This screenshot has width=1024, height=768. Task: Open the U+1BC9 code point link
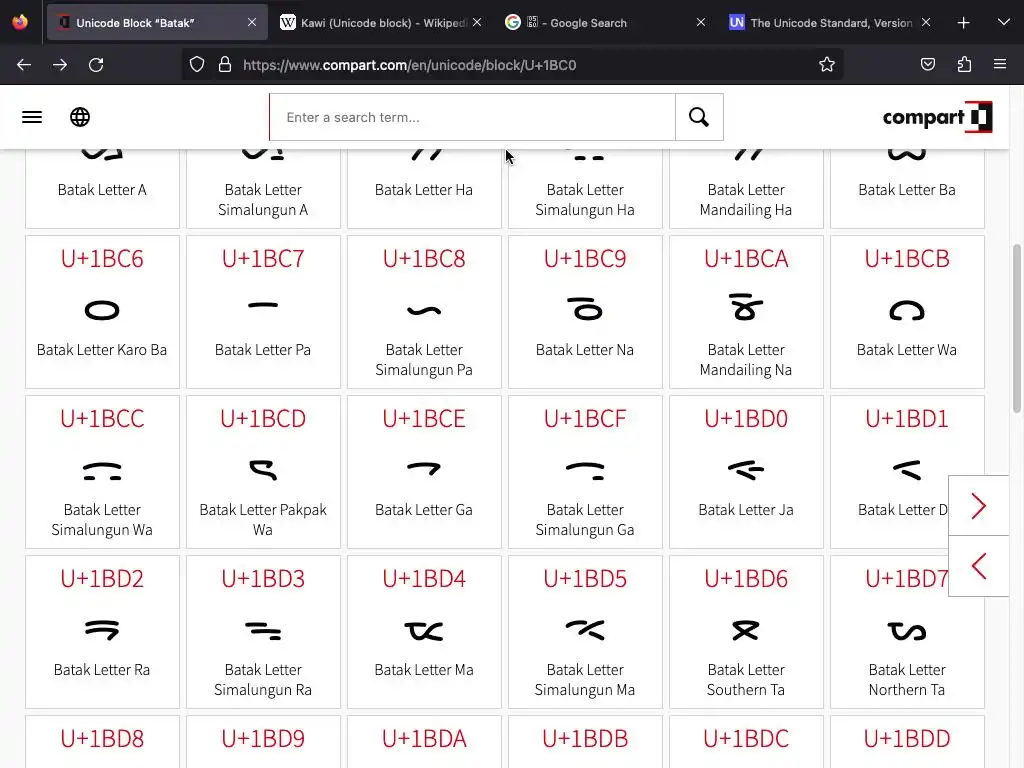(585, 259)
